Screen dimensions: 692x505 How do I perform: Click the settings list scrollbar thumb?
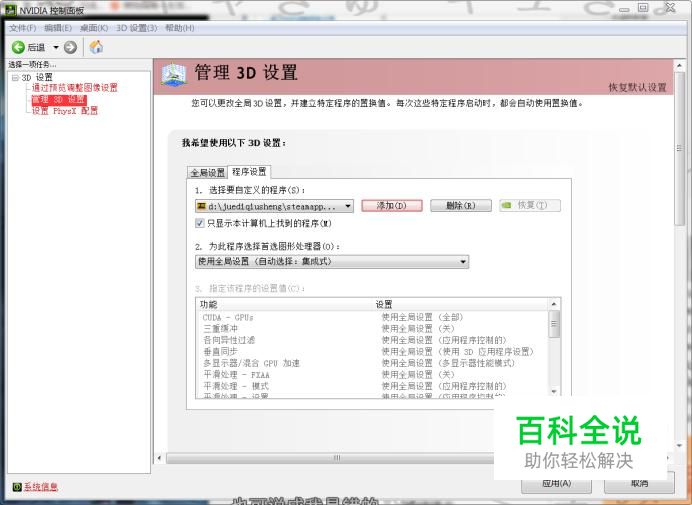pos(554,324)
